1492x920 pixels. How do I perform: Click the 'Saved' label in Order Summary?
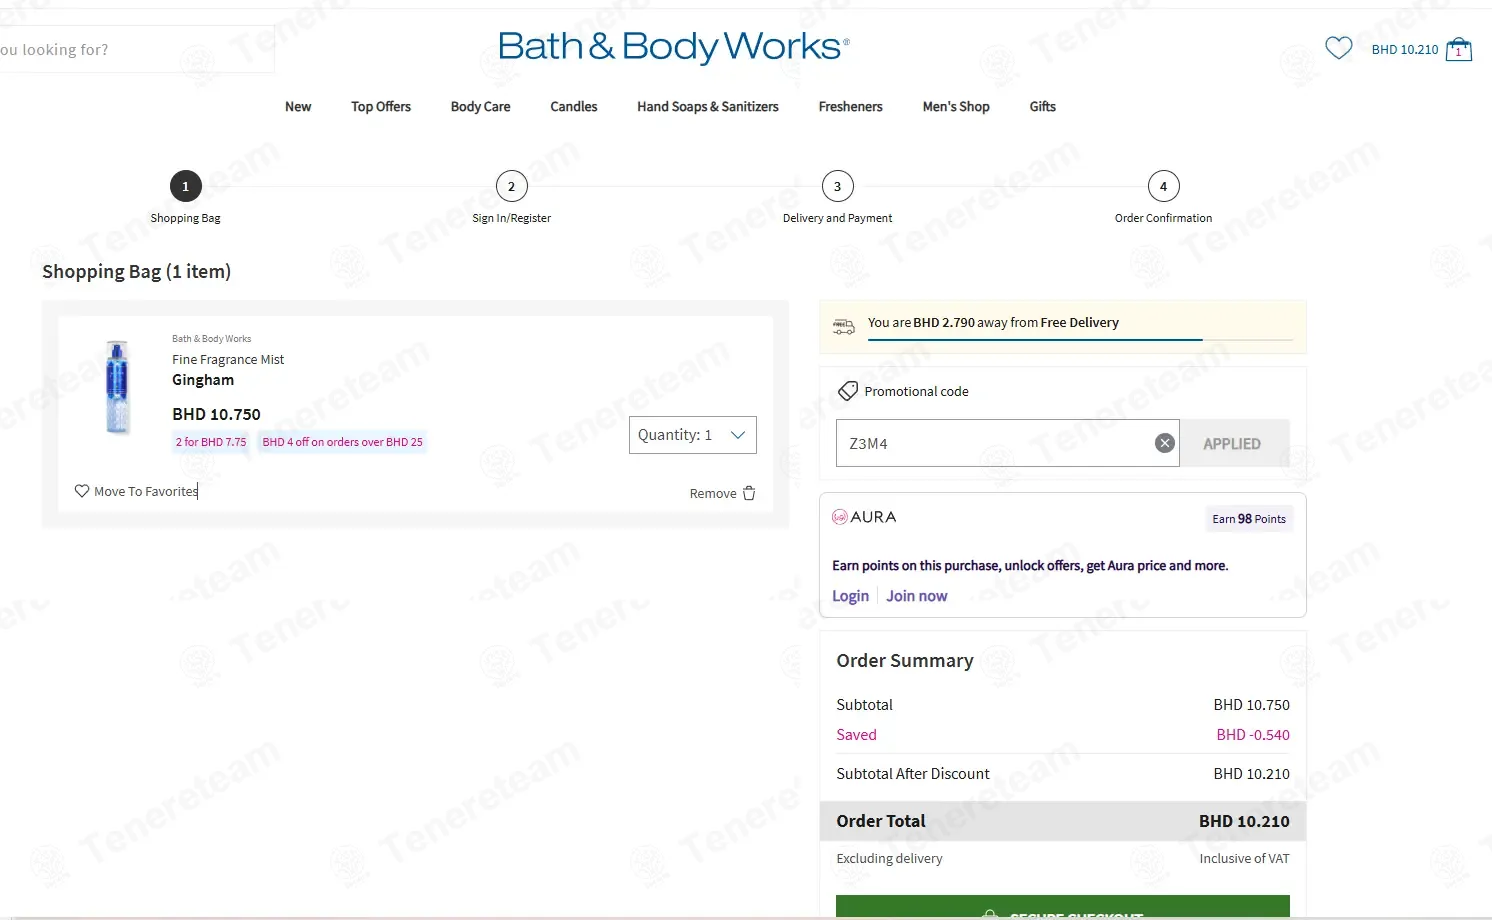856,735
